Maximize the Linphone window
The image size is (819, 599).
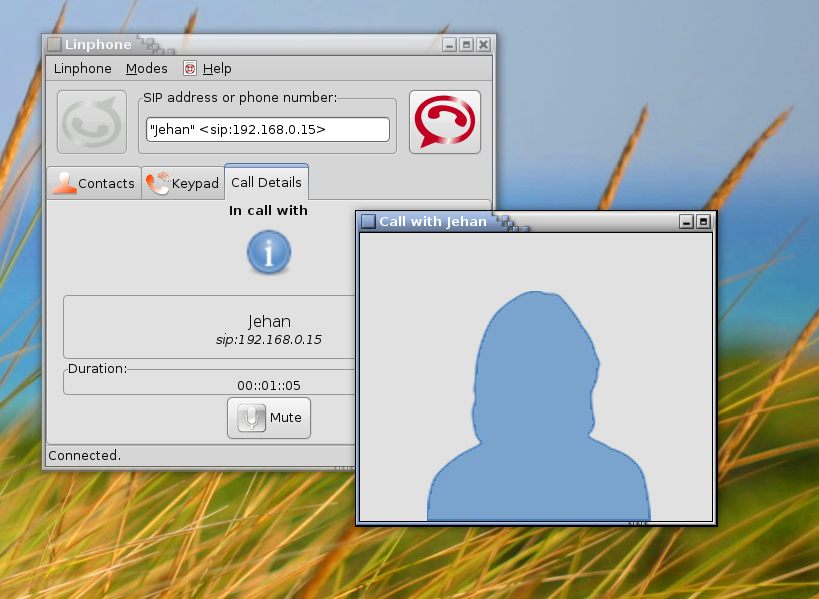(x=466, y=45)
